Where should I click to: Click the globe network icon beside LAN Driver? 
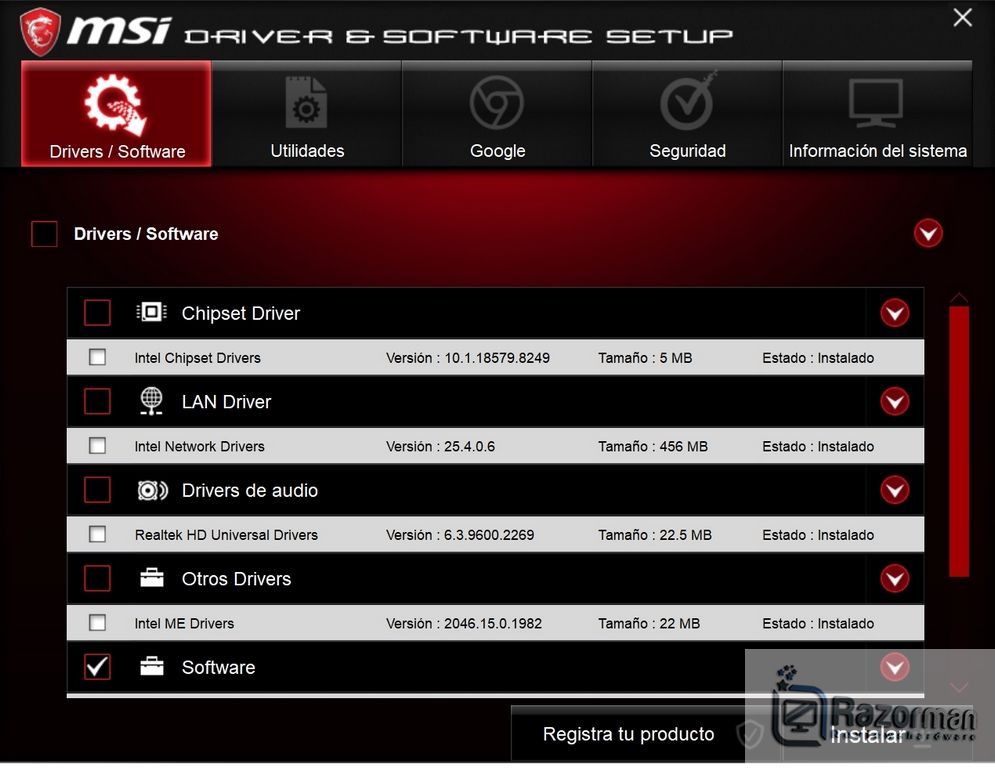click(x=151, y=401)
